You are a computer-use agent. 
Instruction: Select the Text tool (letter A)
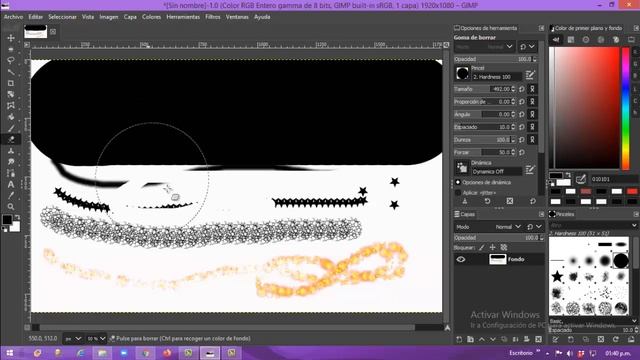(11, 184)
